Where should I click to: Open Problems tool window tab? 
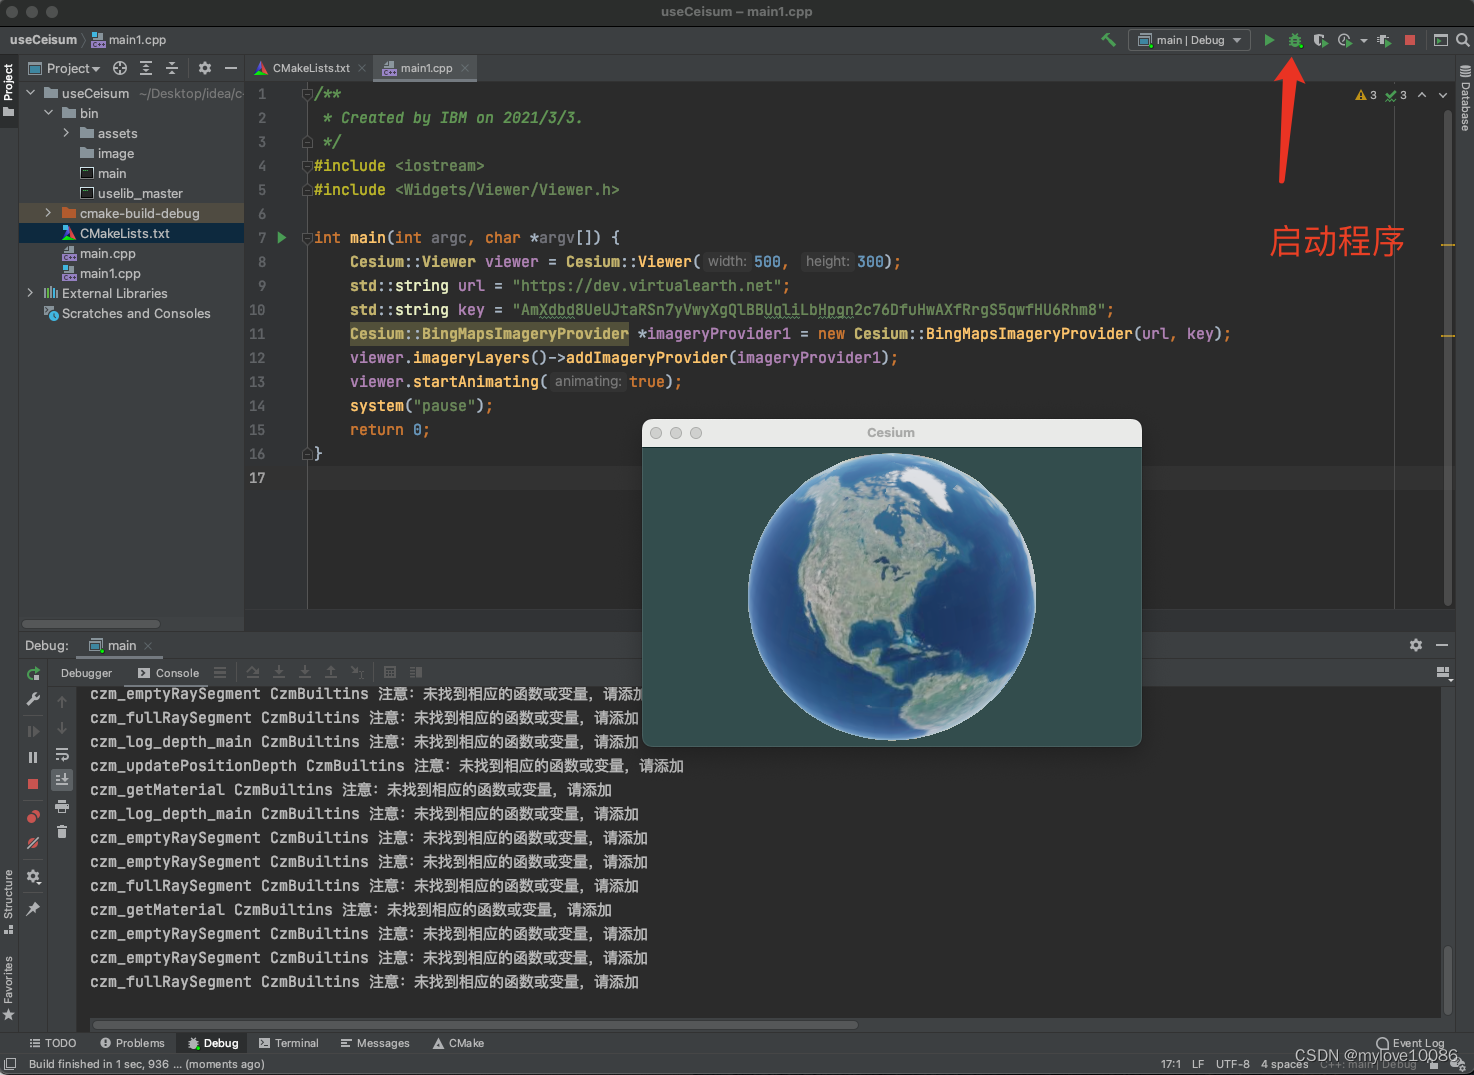click(x=132, y=1043)
